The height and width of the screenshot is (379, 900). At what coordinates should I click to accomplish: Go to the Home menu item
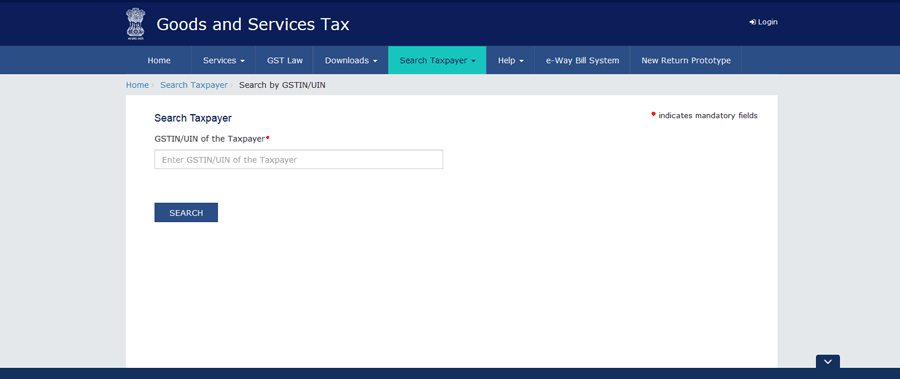[x=159, y=60]
